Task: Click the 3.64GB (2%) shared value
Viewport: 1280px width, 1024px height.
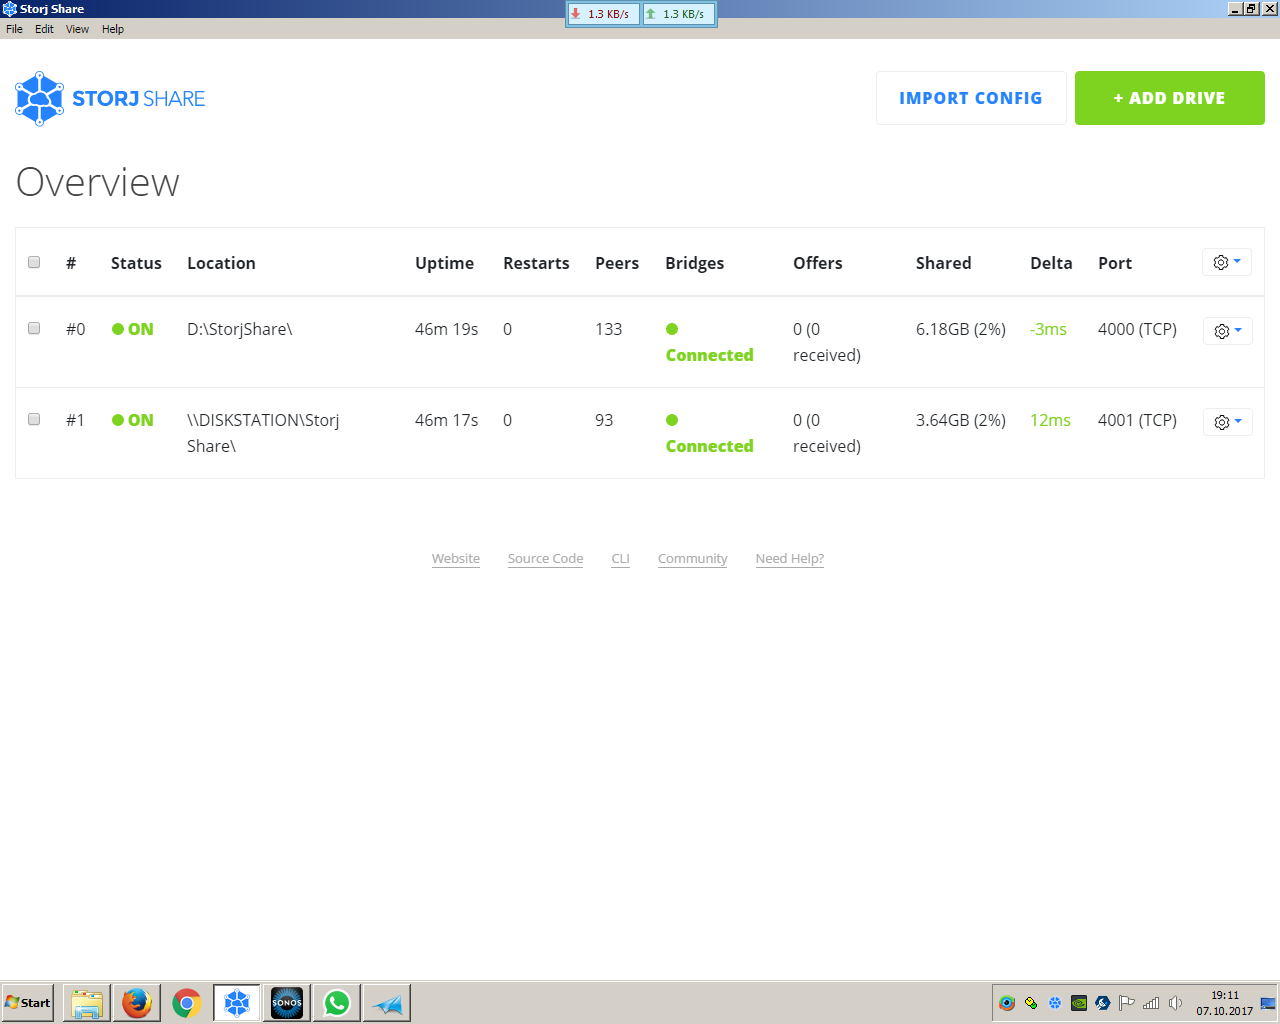Action: click(961, 420)
